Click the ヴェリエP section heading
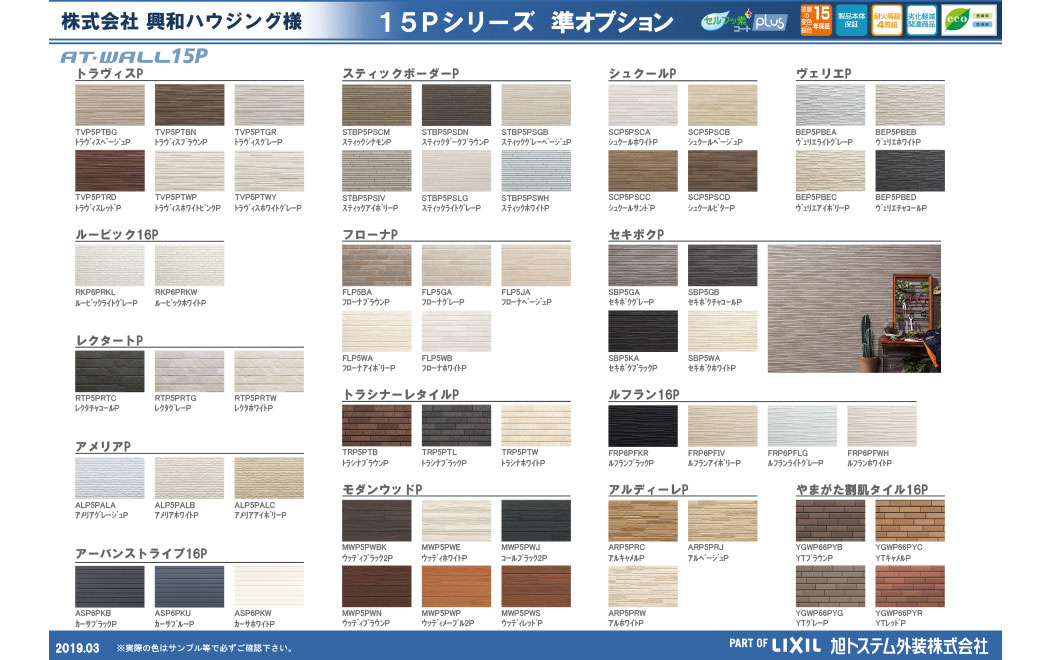This screenshot has width=1052, height=660. (x=823, y=73)
